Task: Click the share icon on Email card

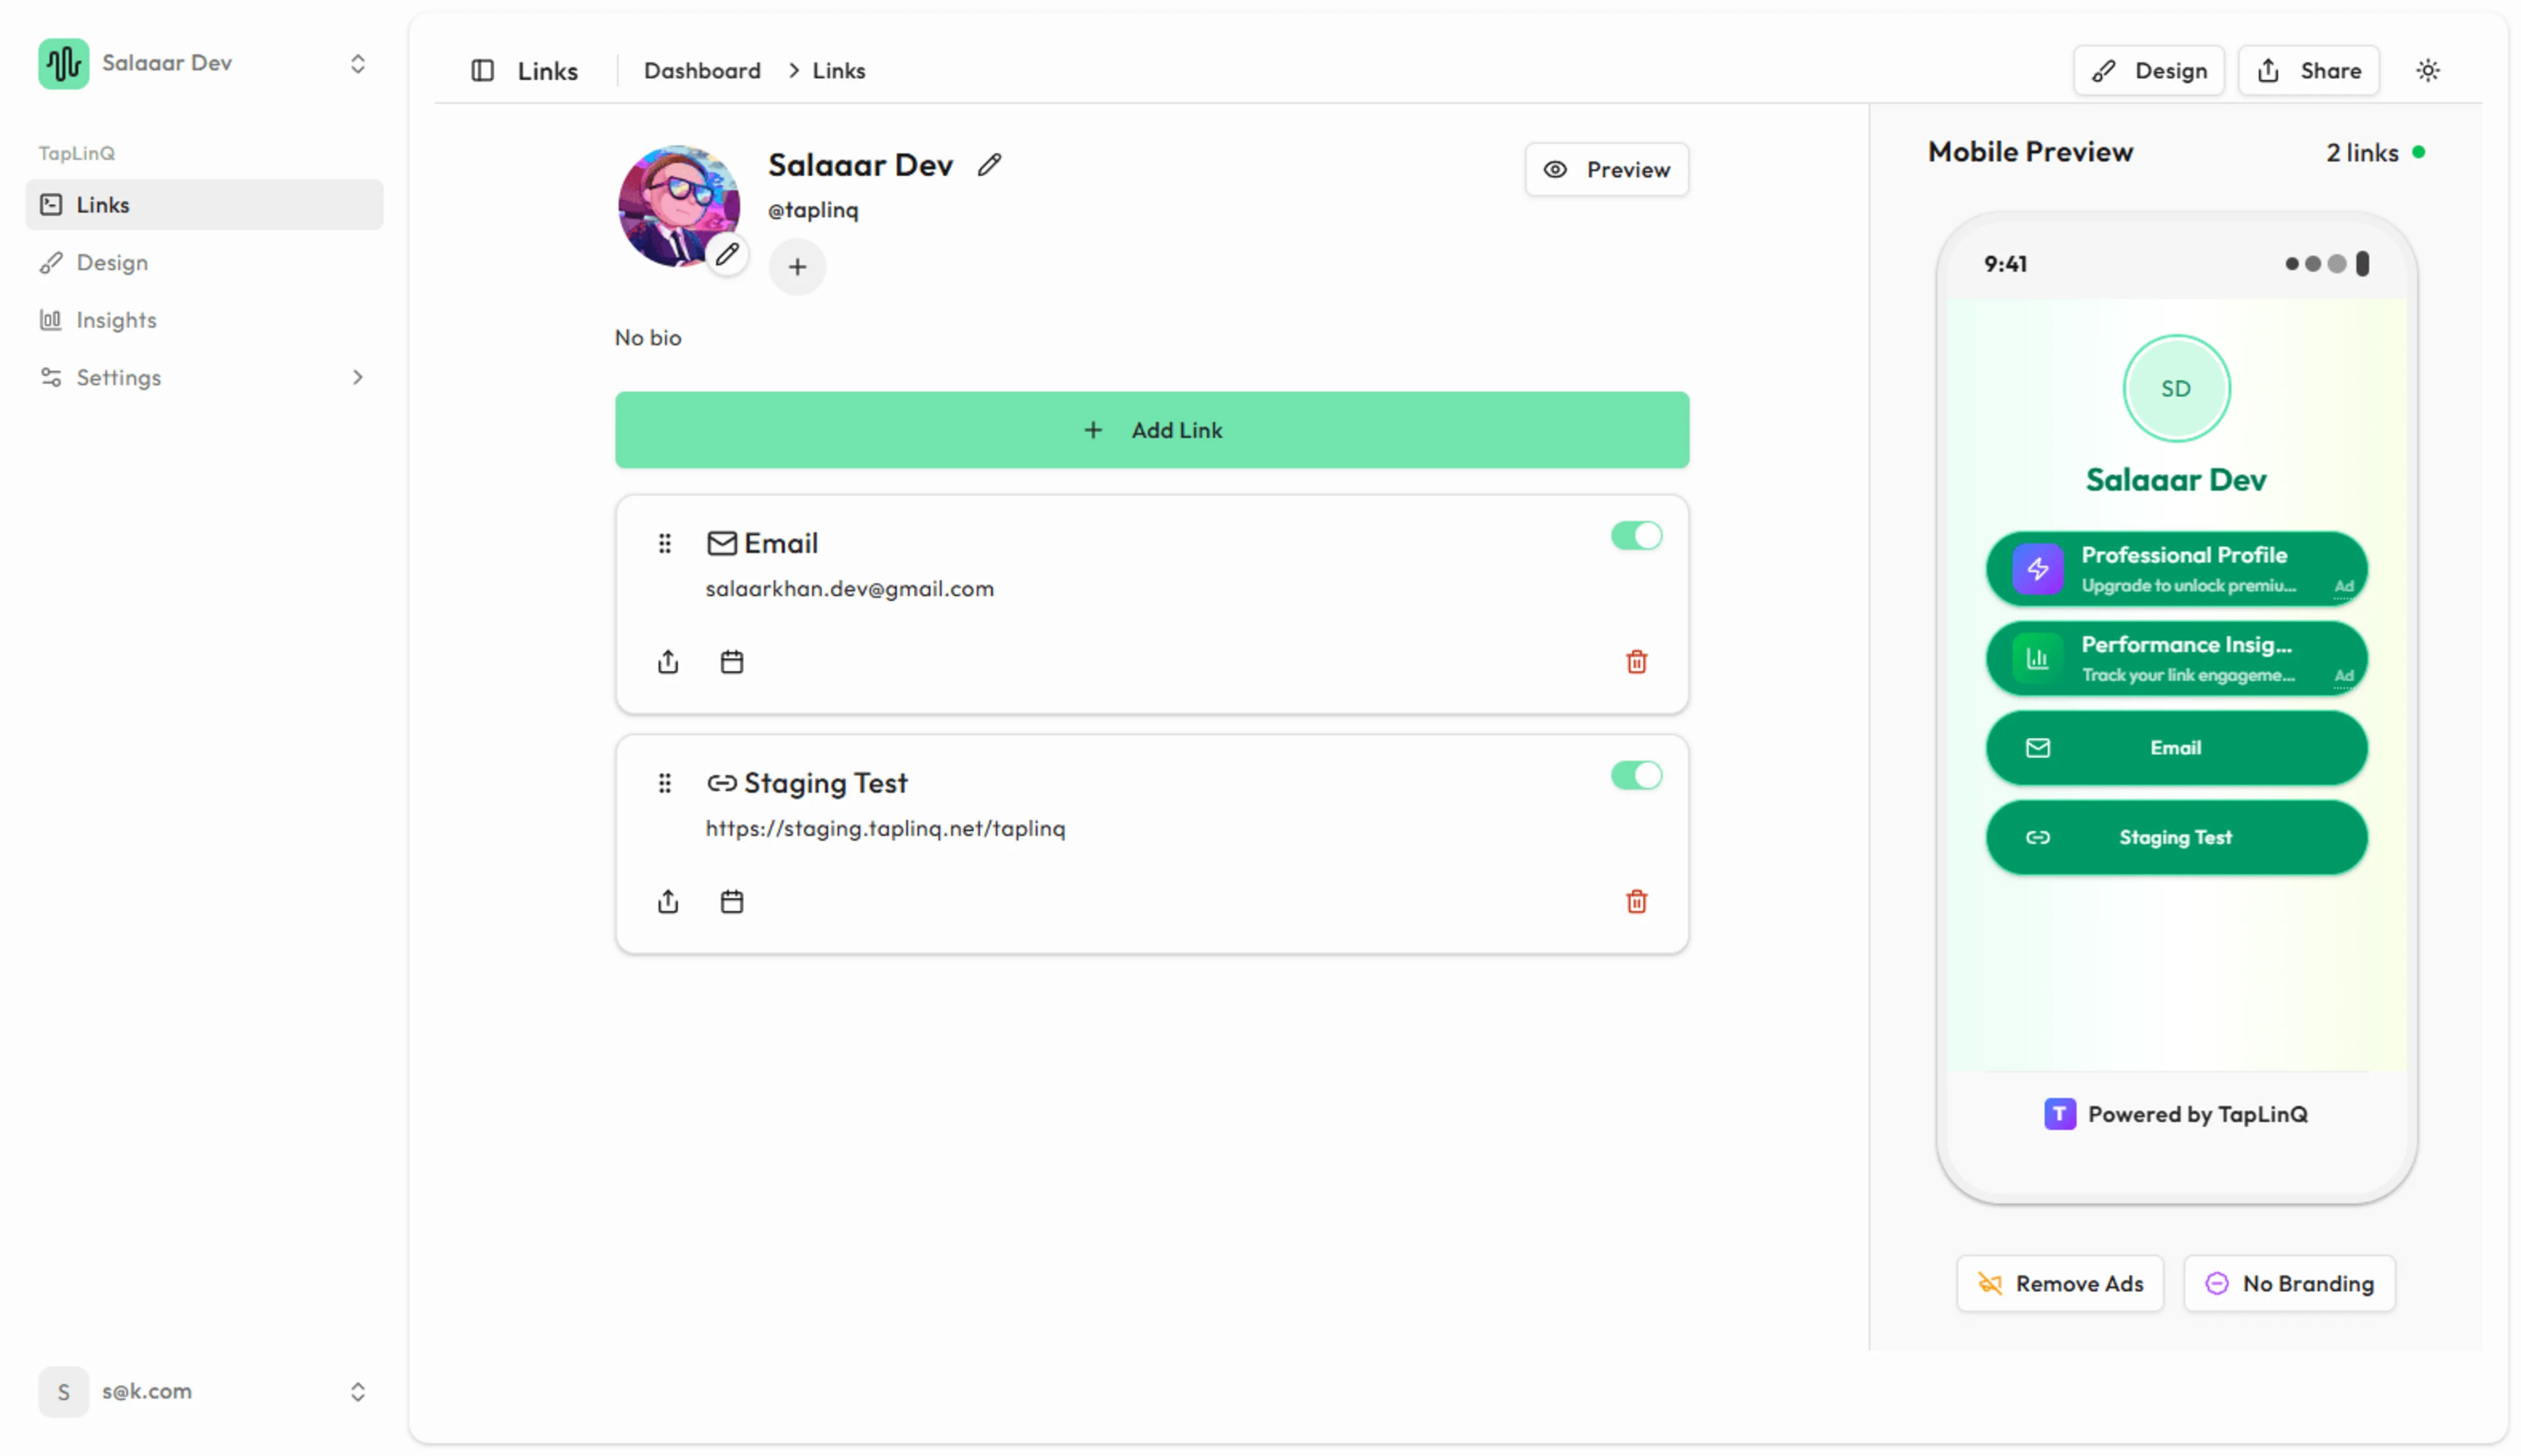Action: pos(668,662)
